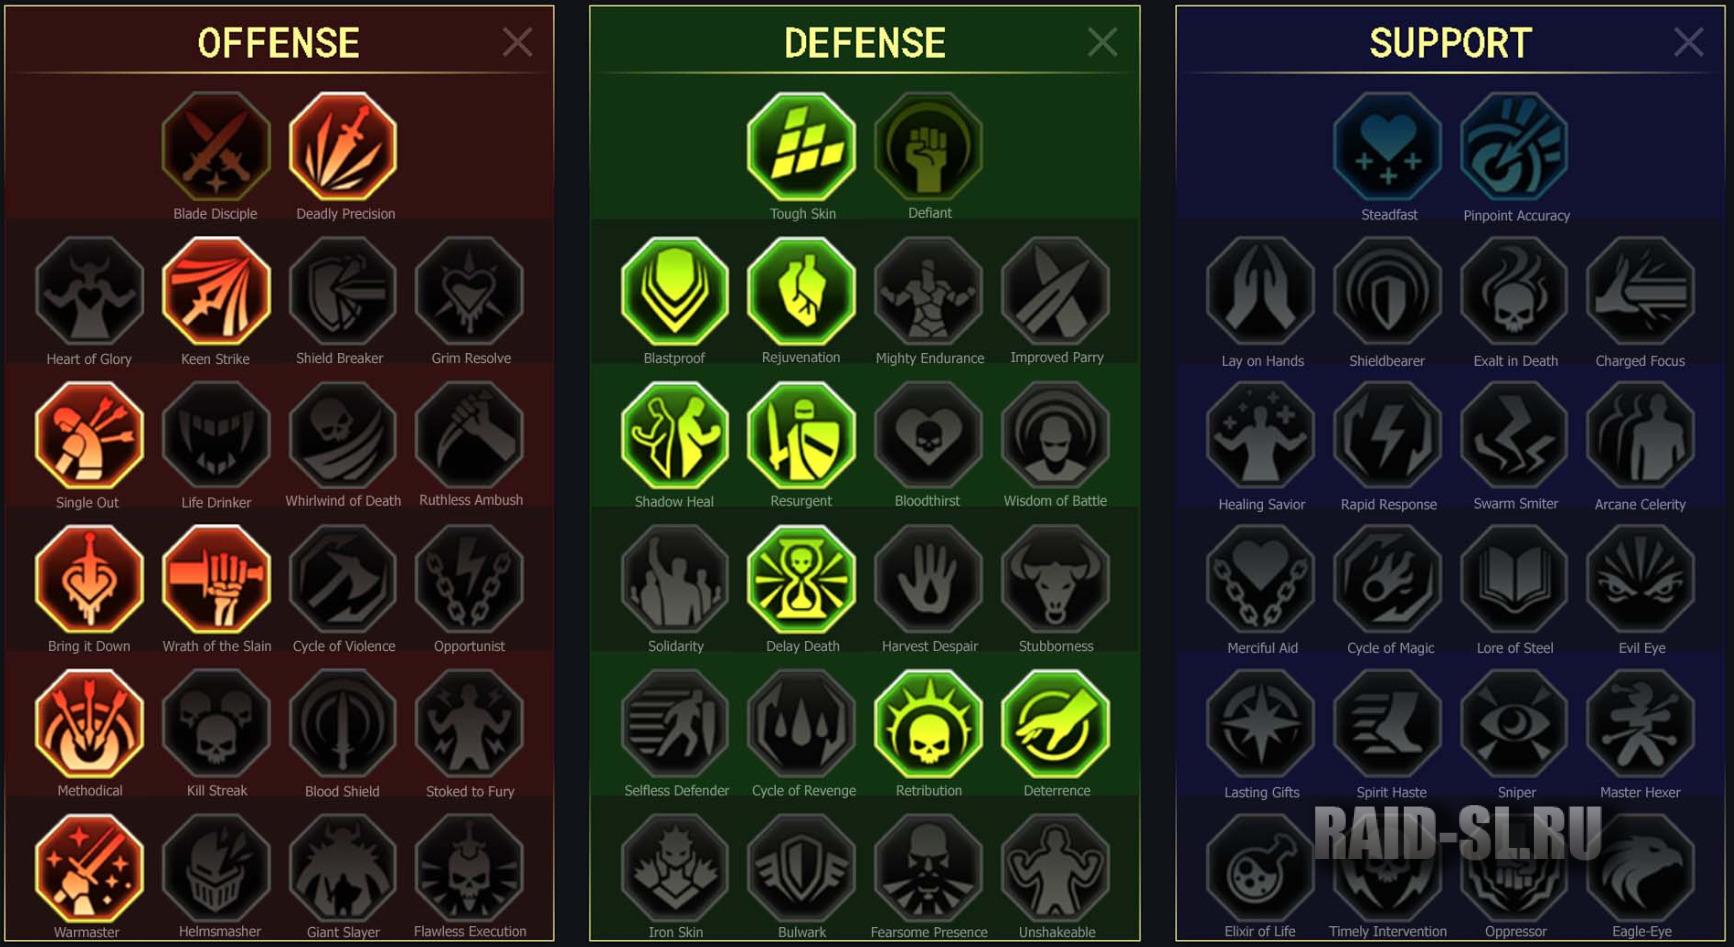1734x947 pixels.
Task: Pick the Delay Death hourglass icon
Action: (x=801, y=579)
